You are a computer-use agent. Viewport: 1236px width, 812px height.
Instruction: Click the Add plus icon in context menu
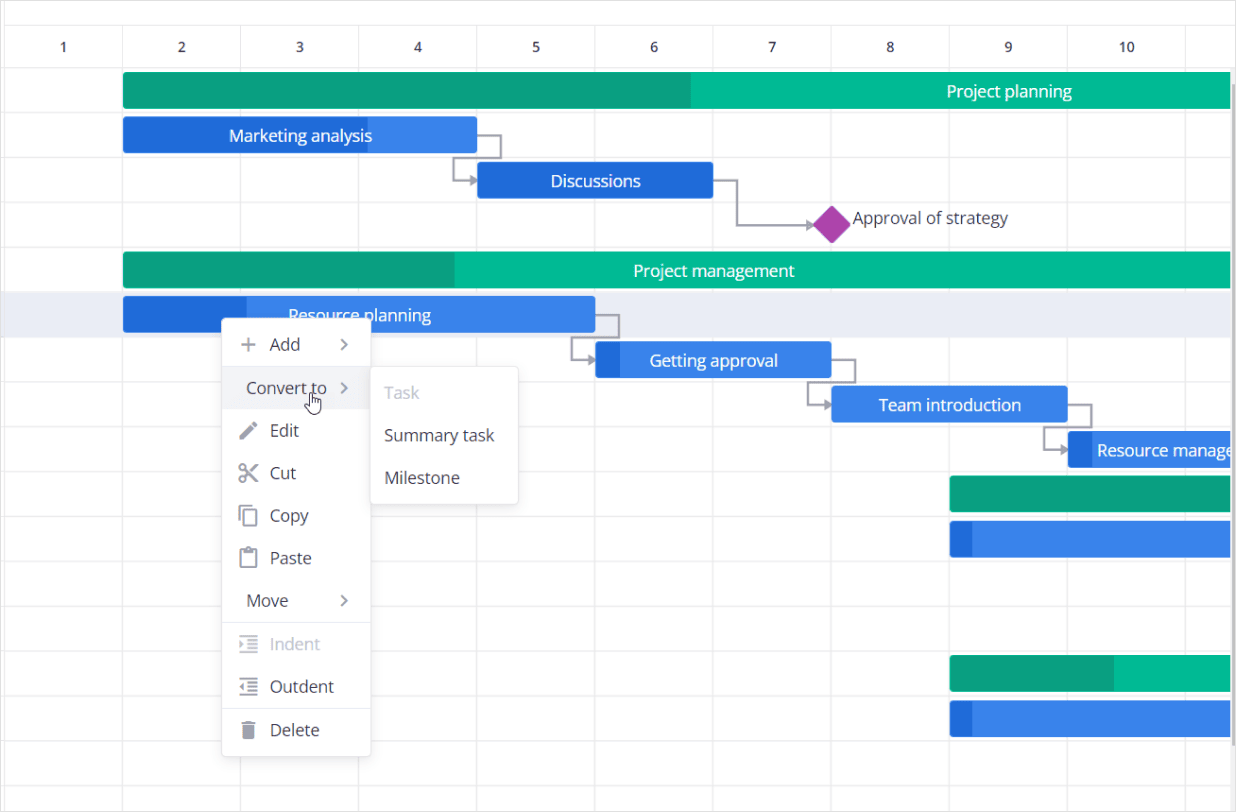(x=247, y=344)
